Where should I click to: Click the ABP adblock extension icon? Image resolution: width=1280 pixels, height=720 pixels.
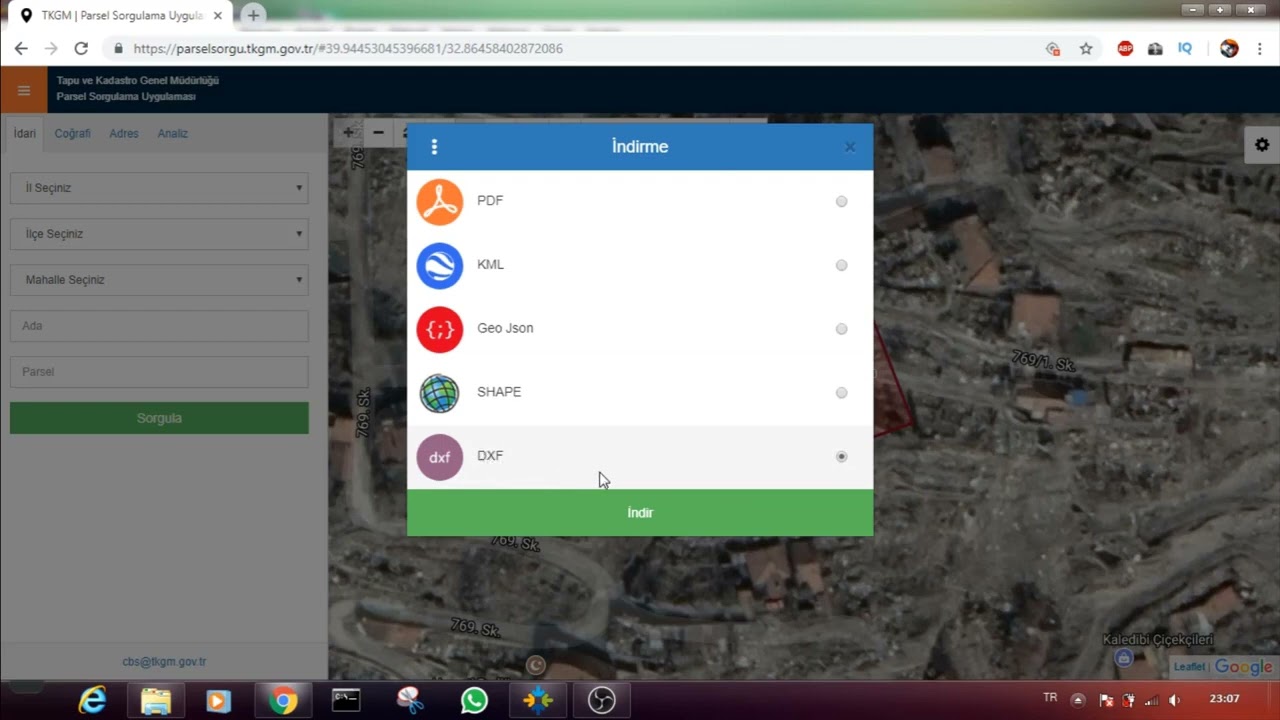[x=1125, y=48]
